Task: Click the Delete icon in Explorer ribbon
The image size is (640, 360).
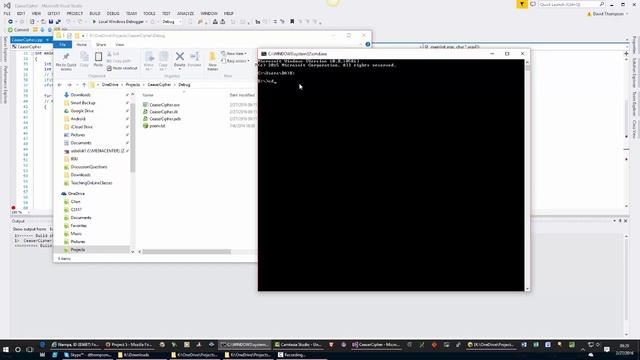Action: point(180,59)
